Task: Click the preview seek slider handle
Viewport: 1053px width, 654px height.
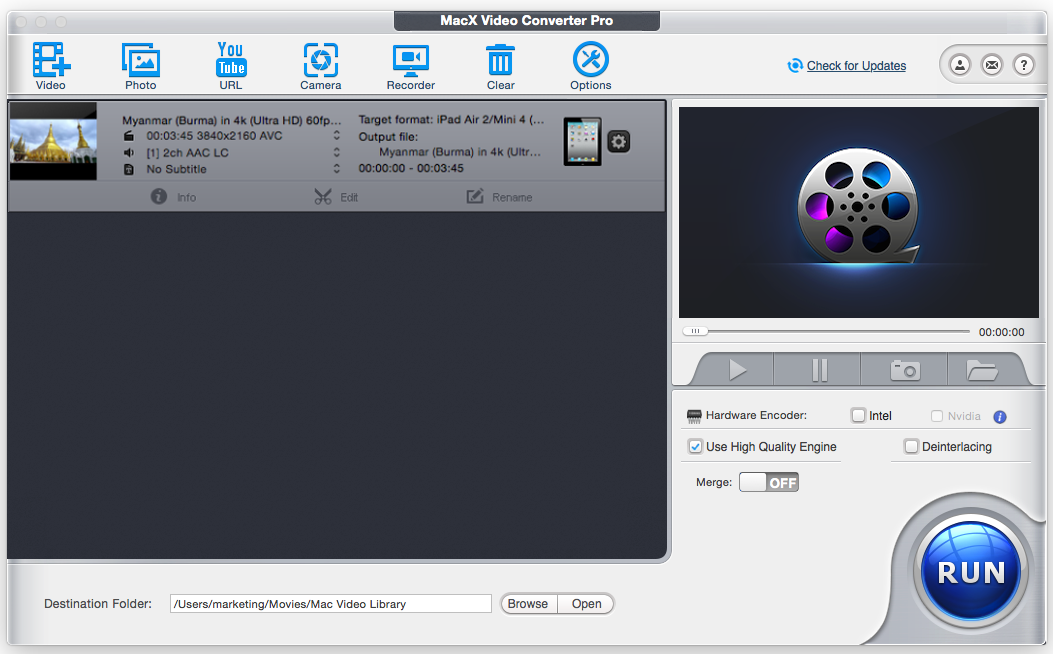Action: 695,331
